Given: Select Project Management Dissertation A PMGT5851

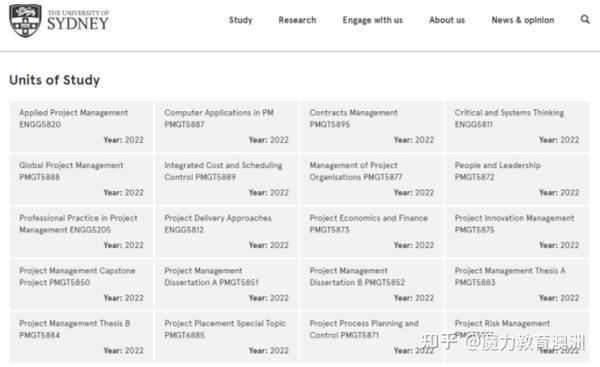Looking at the screenshot, I should [227, 284].
